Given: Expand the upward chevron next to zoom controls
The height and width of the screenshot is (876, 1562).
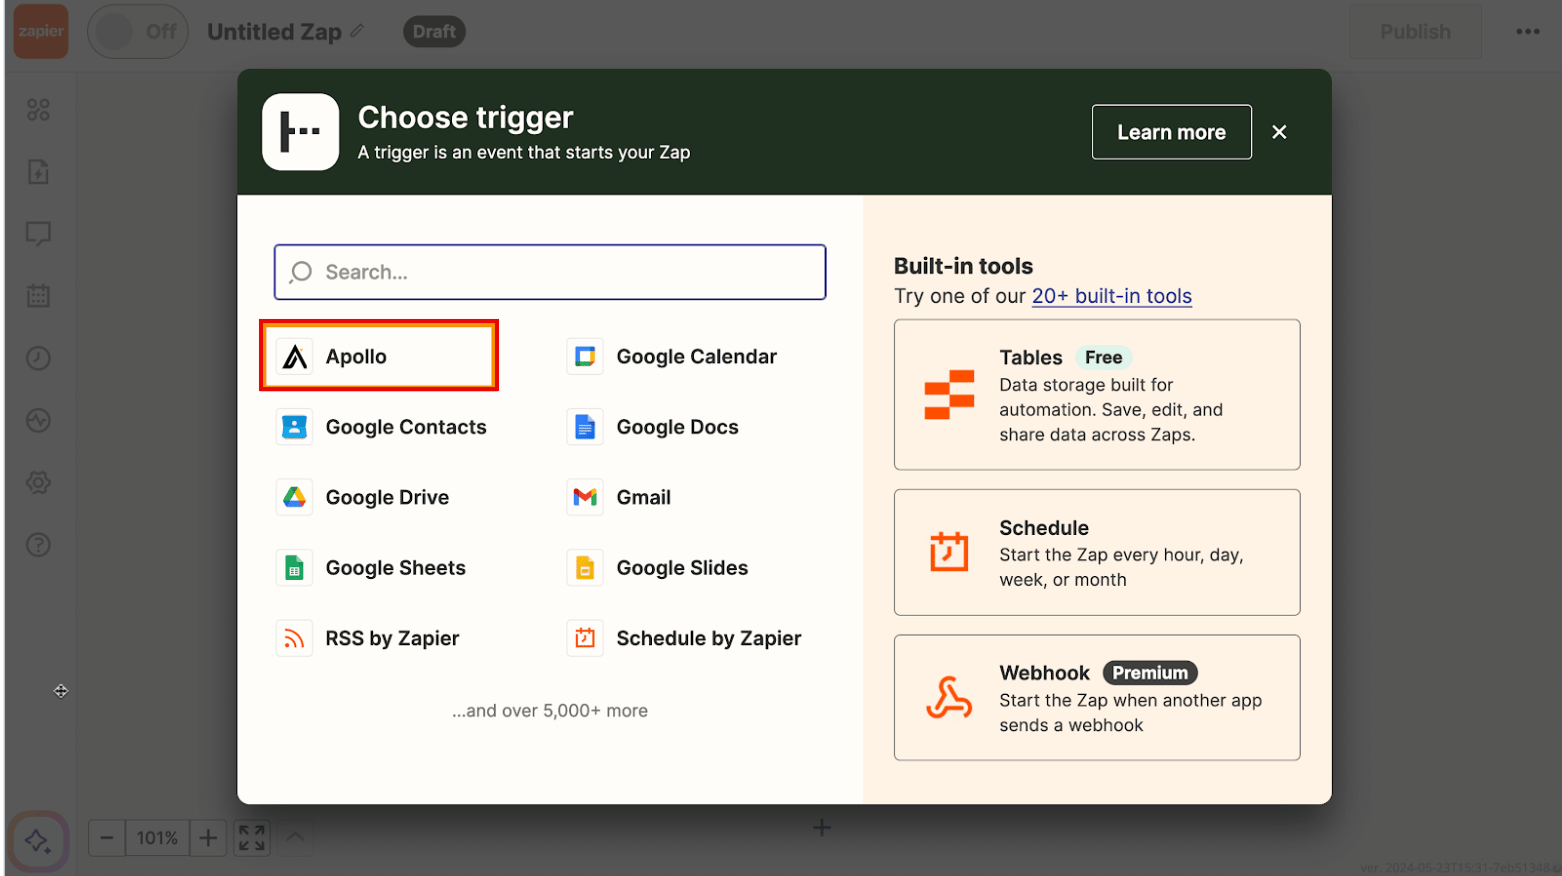Looking at the screenshot, I should tap(295, 837).
